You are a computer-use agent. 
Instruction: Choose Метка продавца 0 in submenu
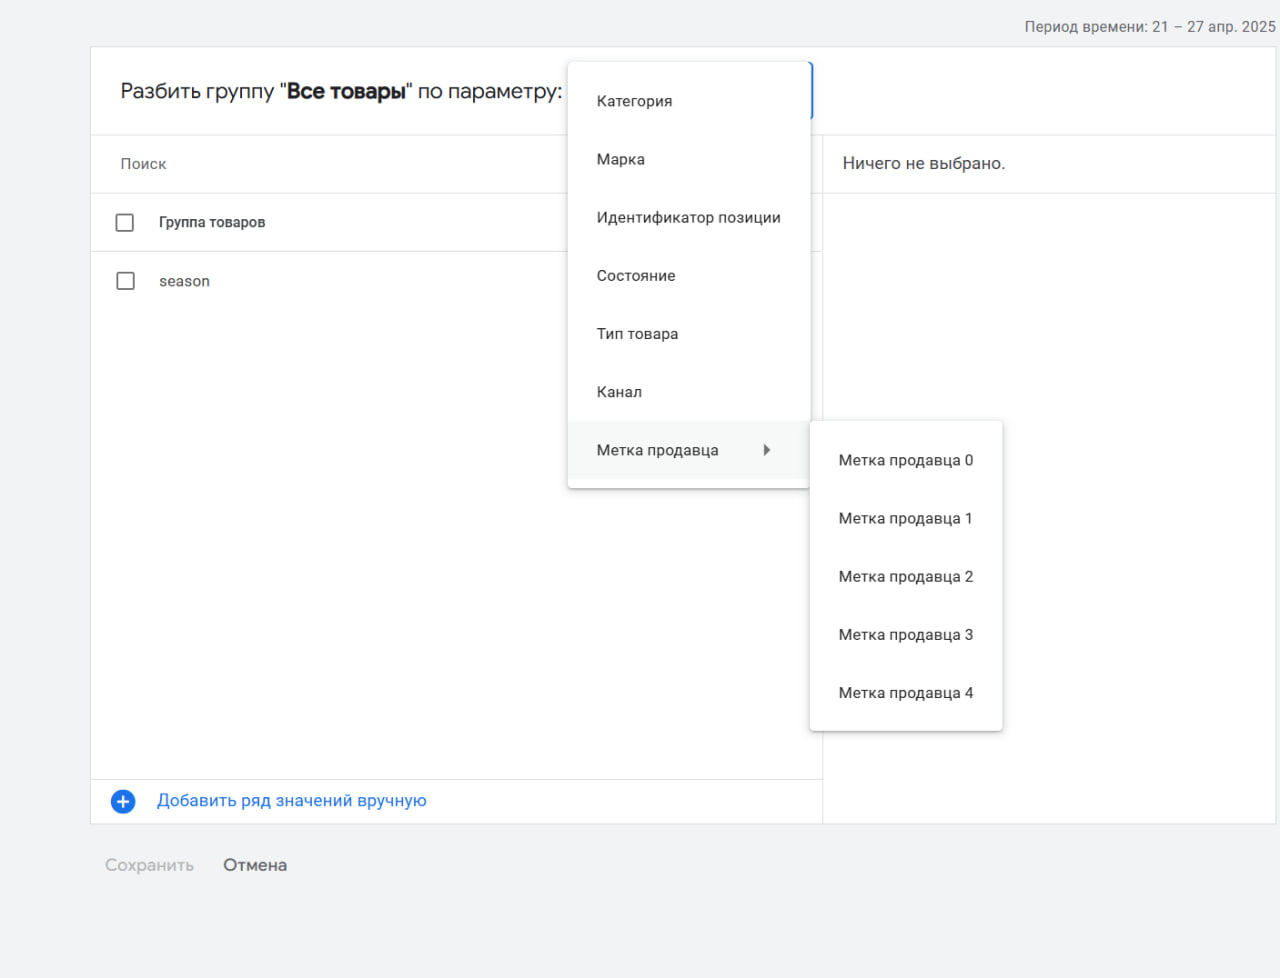[x=906, y=460]
